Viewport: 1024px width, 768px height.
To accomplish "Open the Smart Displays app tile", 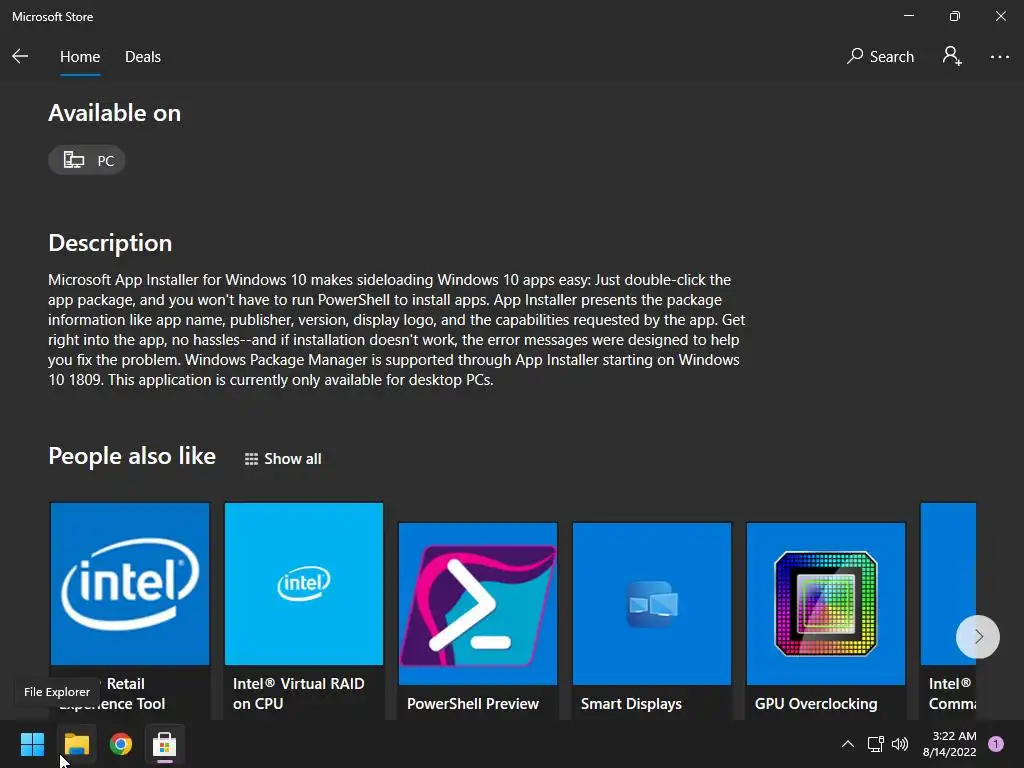I will click(652, 620).
